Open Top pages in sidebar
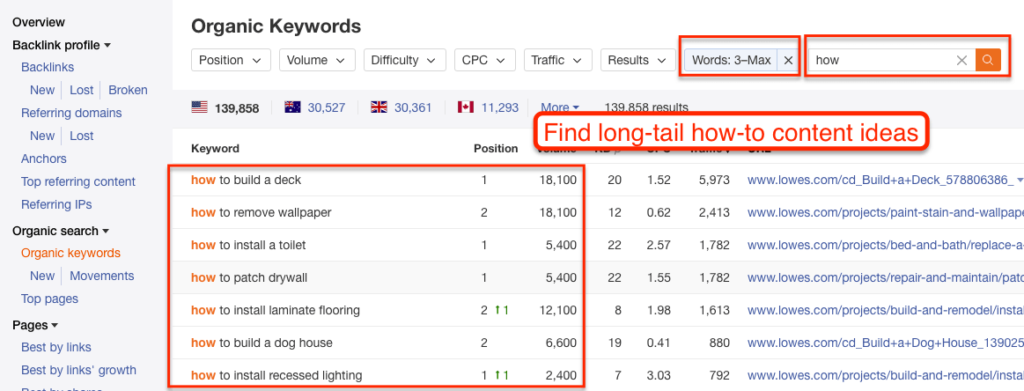 pyautogui.click(x=50, y=298)
